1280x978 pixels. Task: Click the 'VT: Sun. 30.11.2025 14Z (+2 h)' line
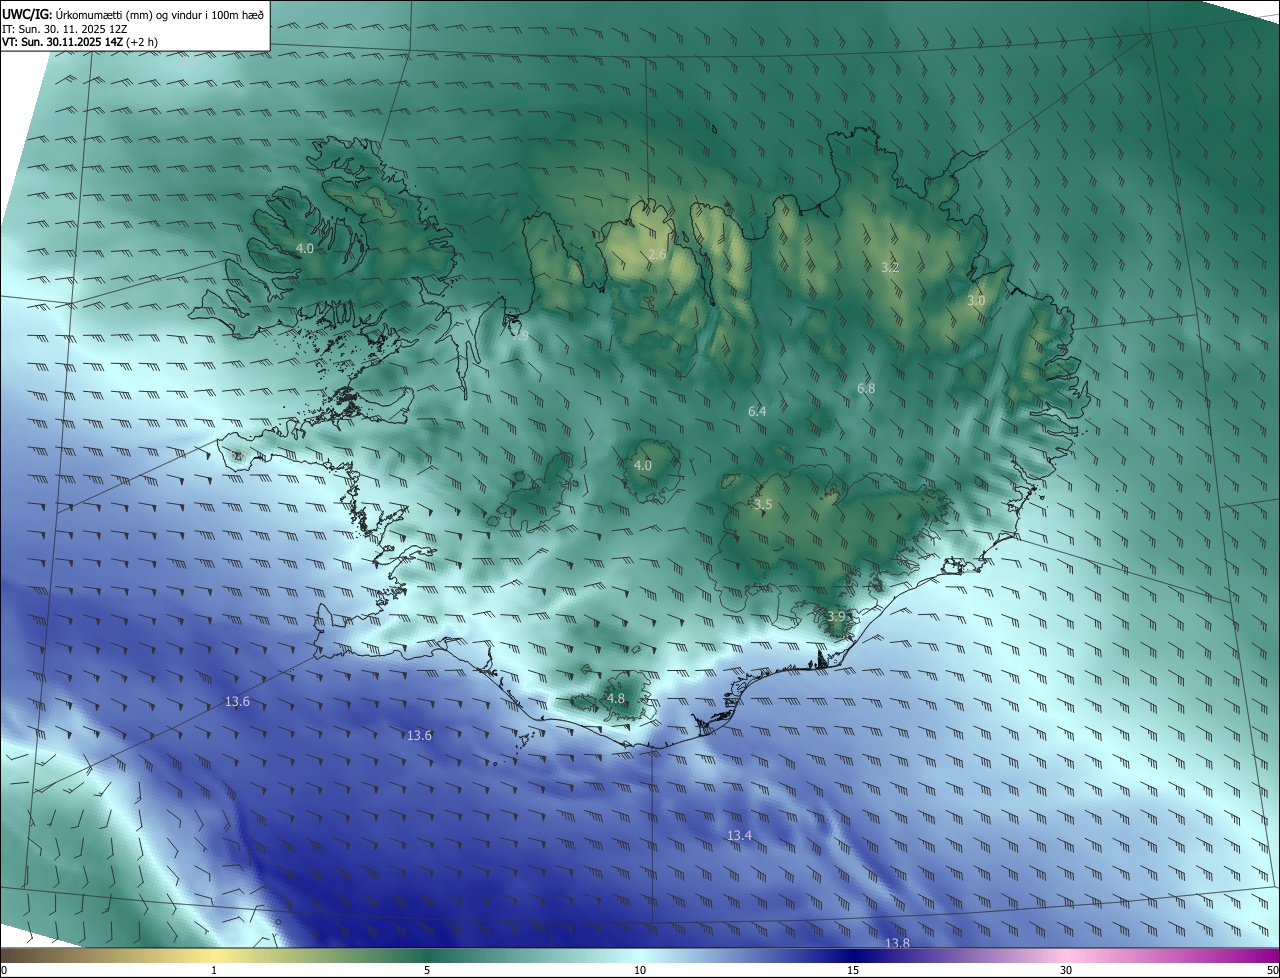click(80, 42)
